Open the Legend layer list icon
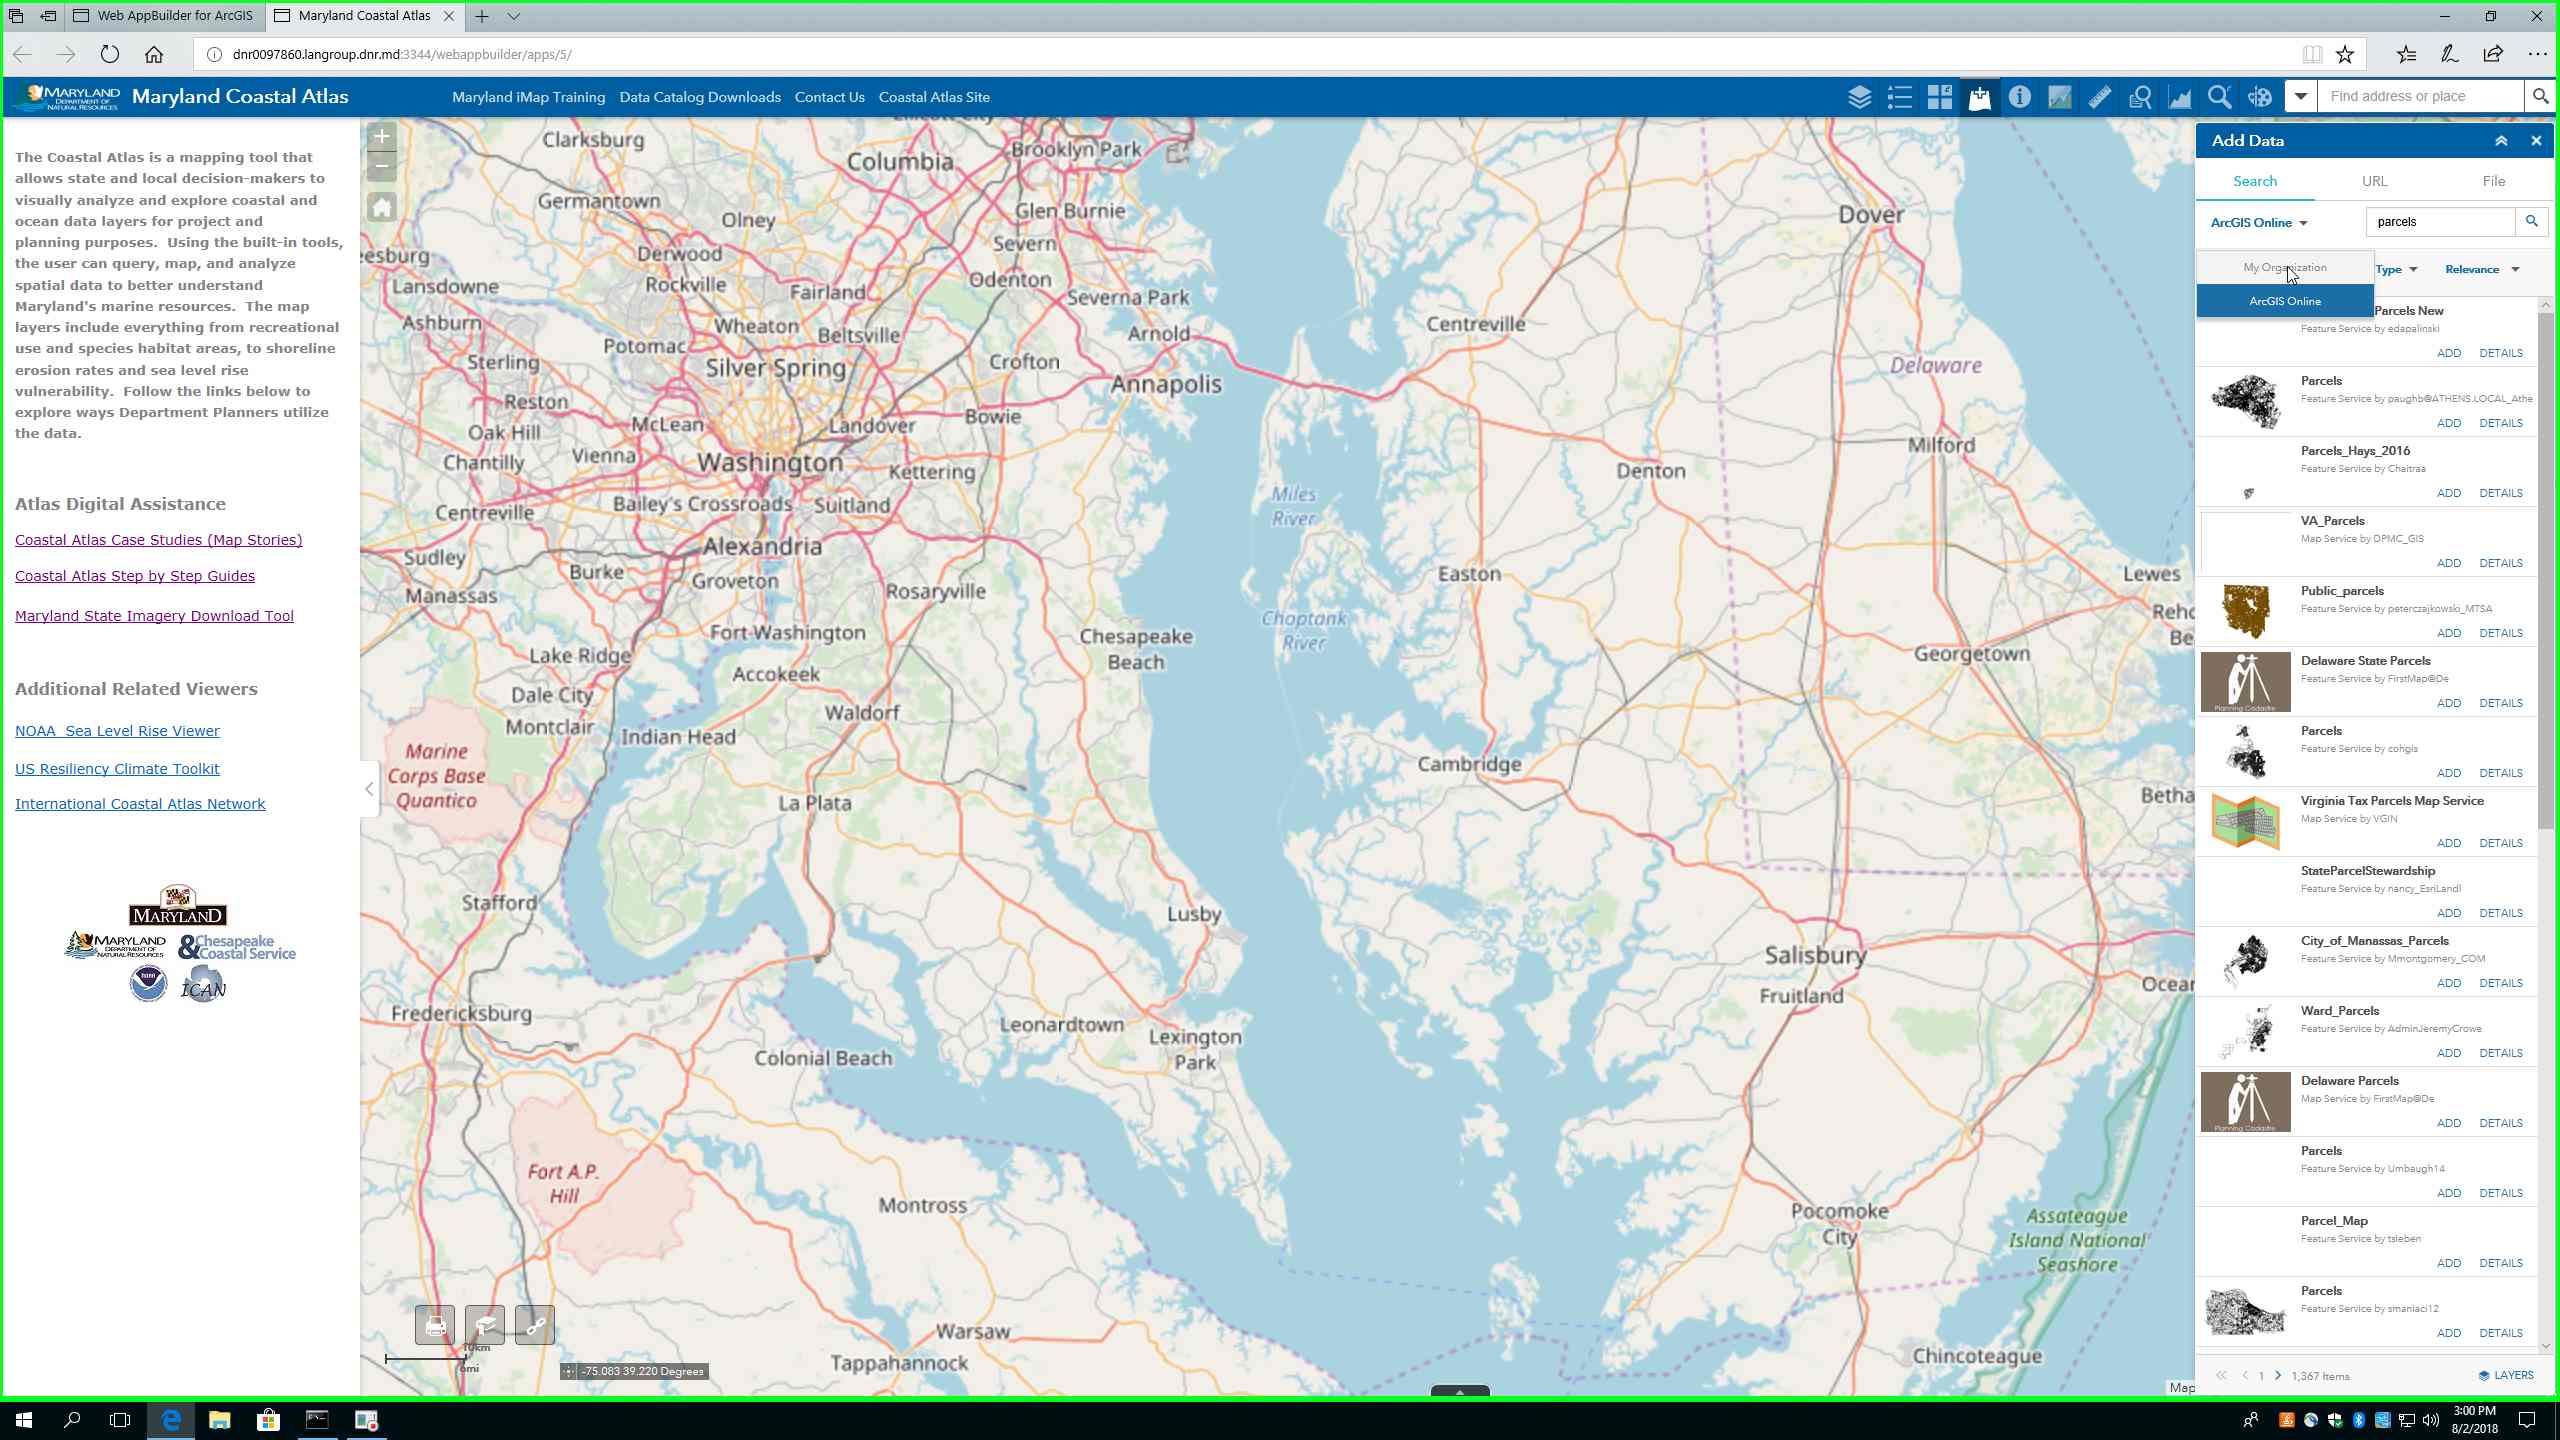Image resolution: width=2560 pixels, height=1440 pixels. point(1900,96)
